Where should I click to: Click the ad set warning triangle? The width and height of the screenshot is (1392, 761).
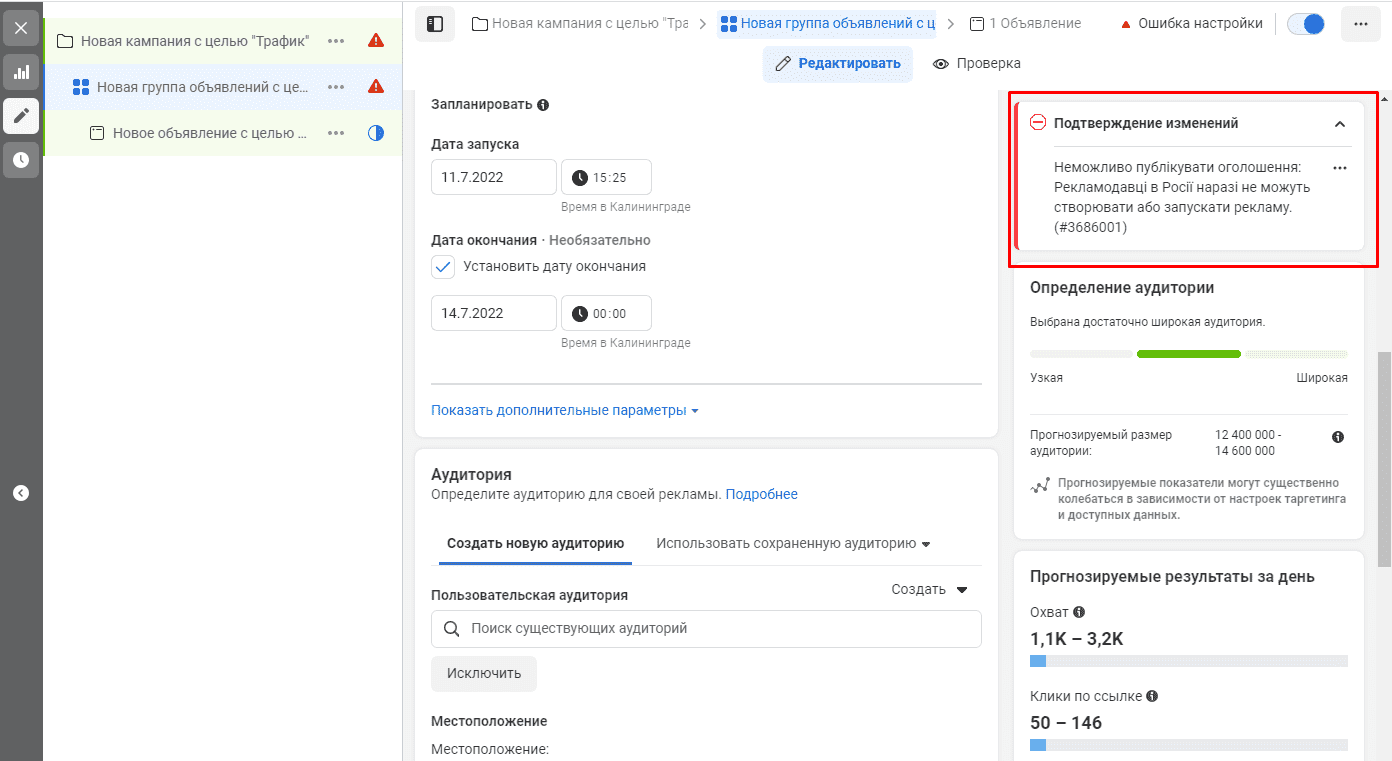[x=376, y=87]
